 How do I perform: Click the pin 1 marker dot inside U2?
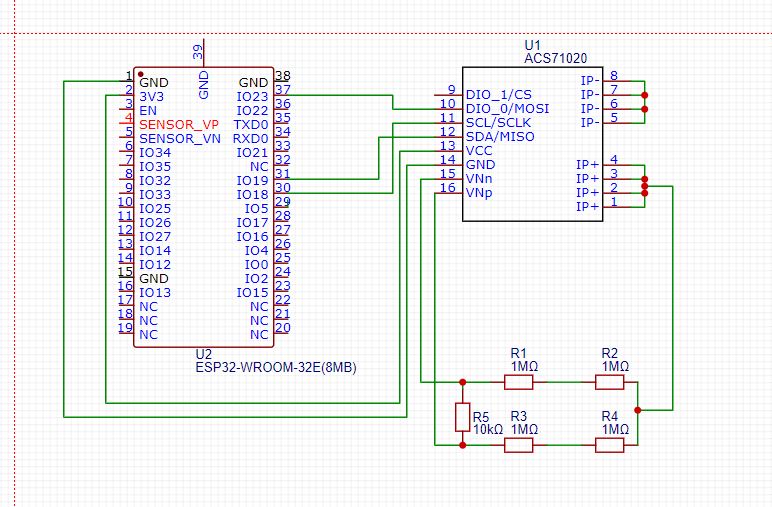pyautogui.click(x=141, y=74)
